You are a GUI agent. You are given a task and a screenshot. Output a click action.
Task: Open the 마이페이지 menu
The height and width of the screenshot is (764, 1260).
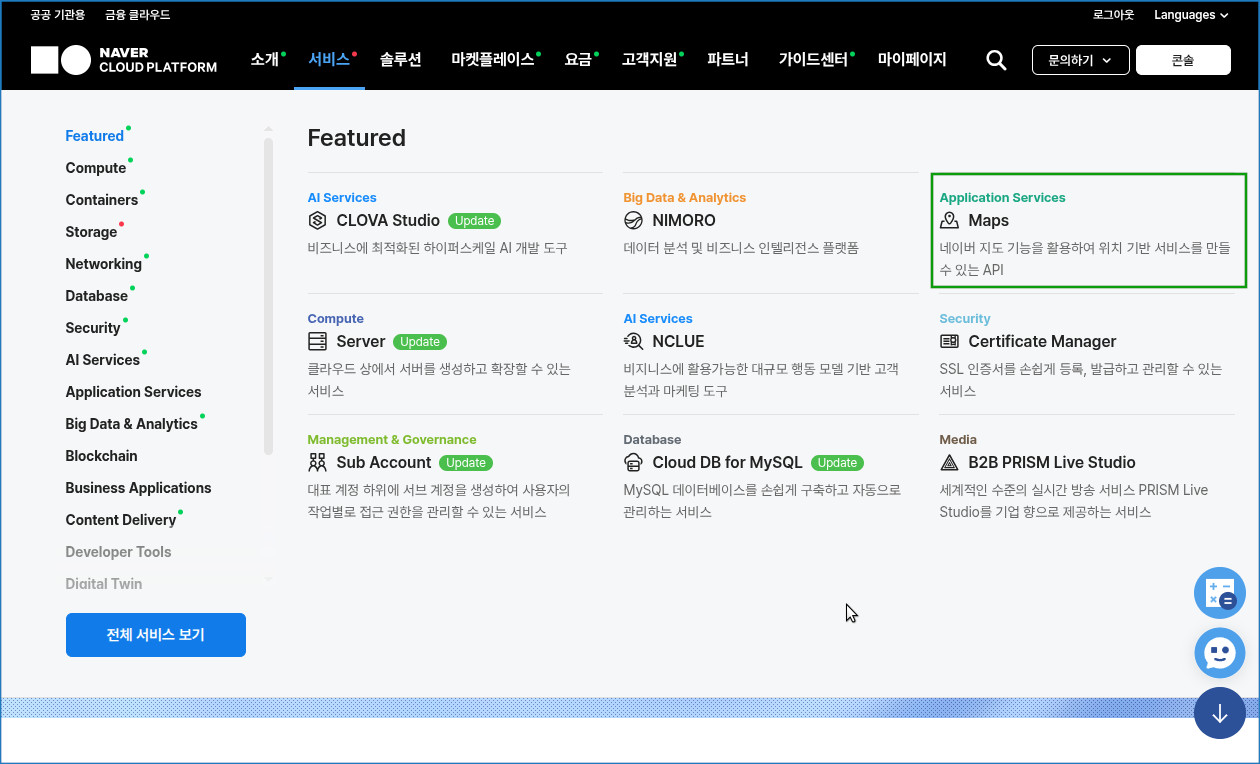(x=912, y=60)
